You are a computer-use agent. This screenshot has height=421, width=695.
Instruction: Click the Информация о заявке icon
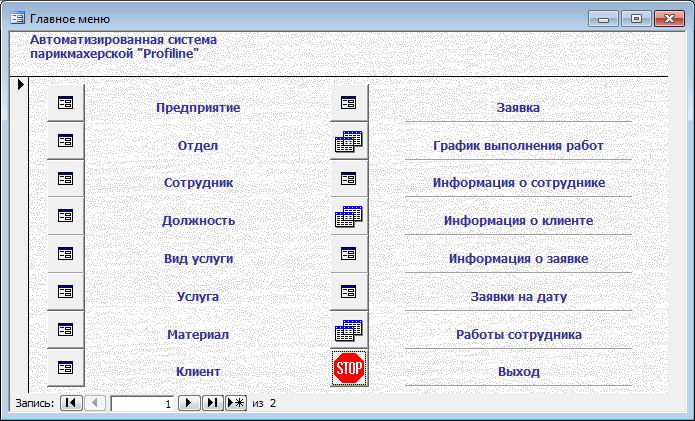click(349, 254)
